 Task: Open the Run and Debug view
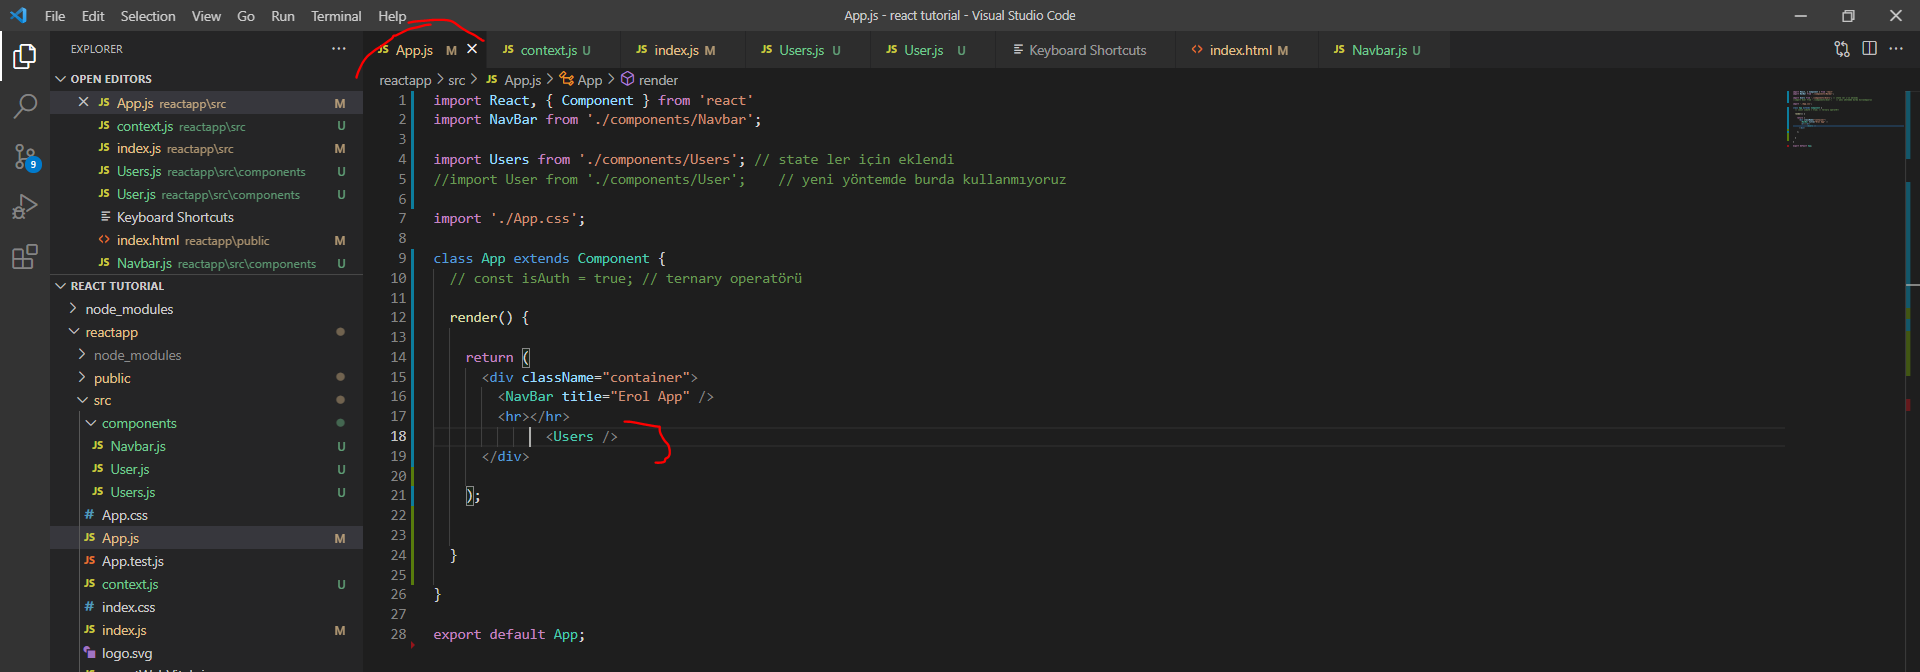coord(25,207)
